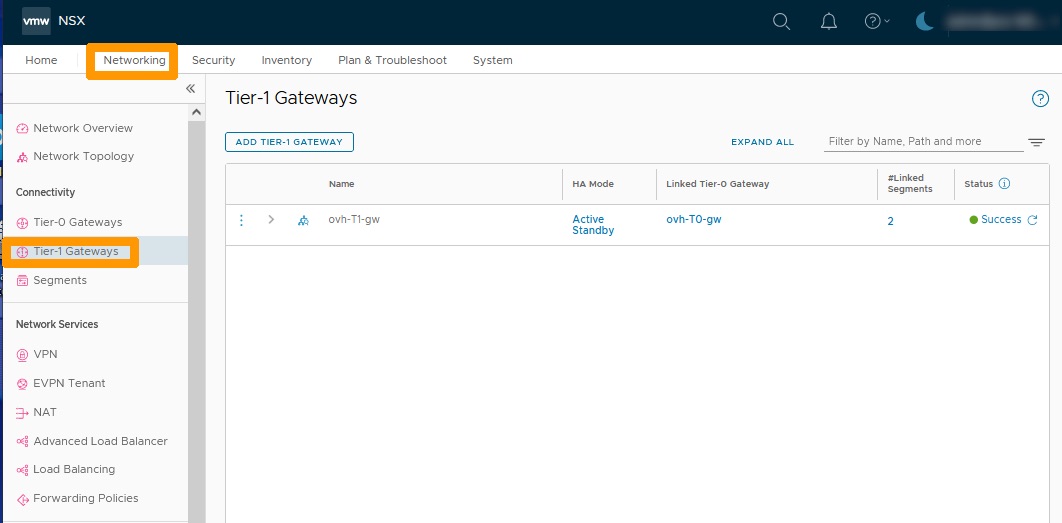The height and width of the screenshot is (523, 1062).
Task: Open Network Overview label
Action: (x=83, y=128)
